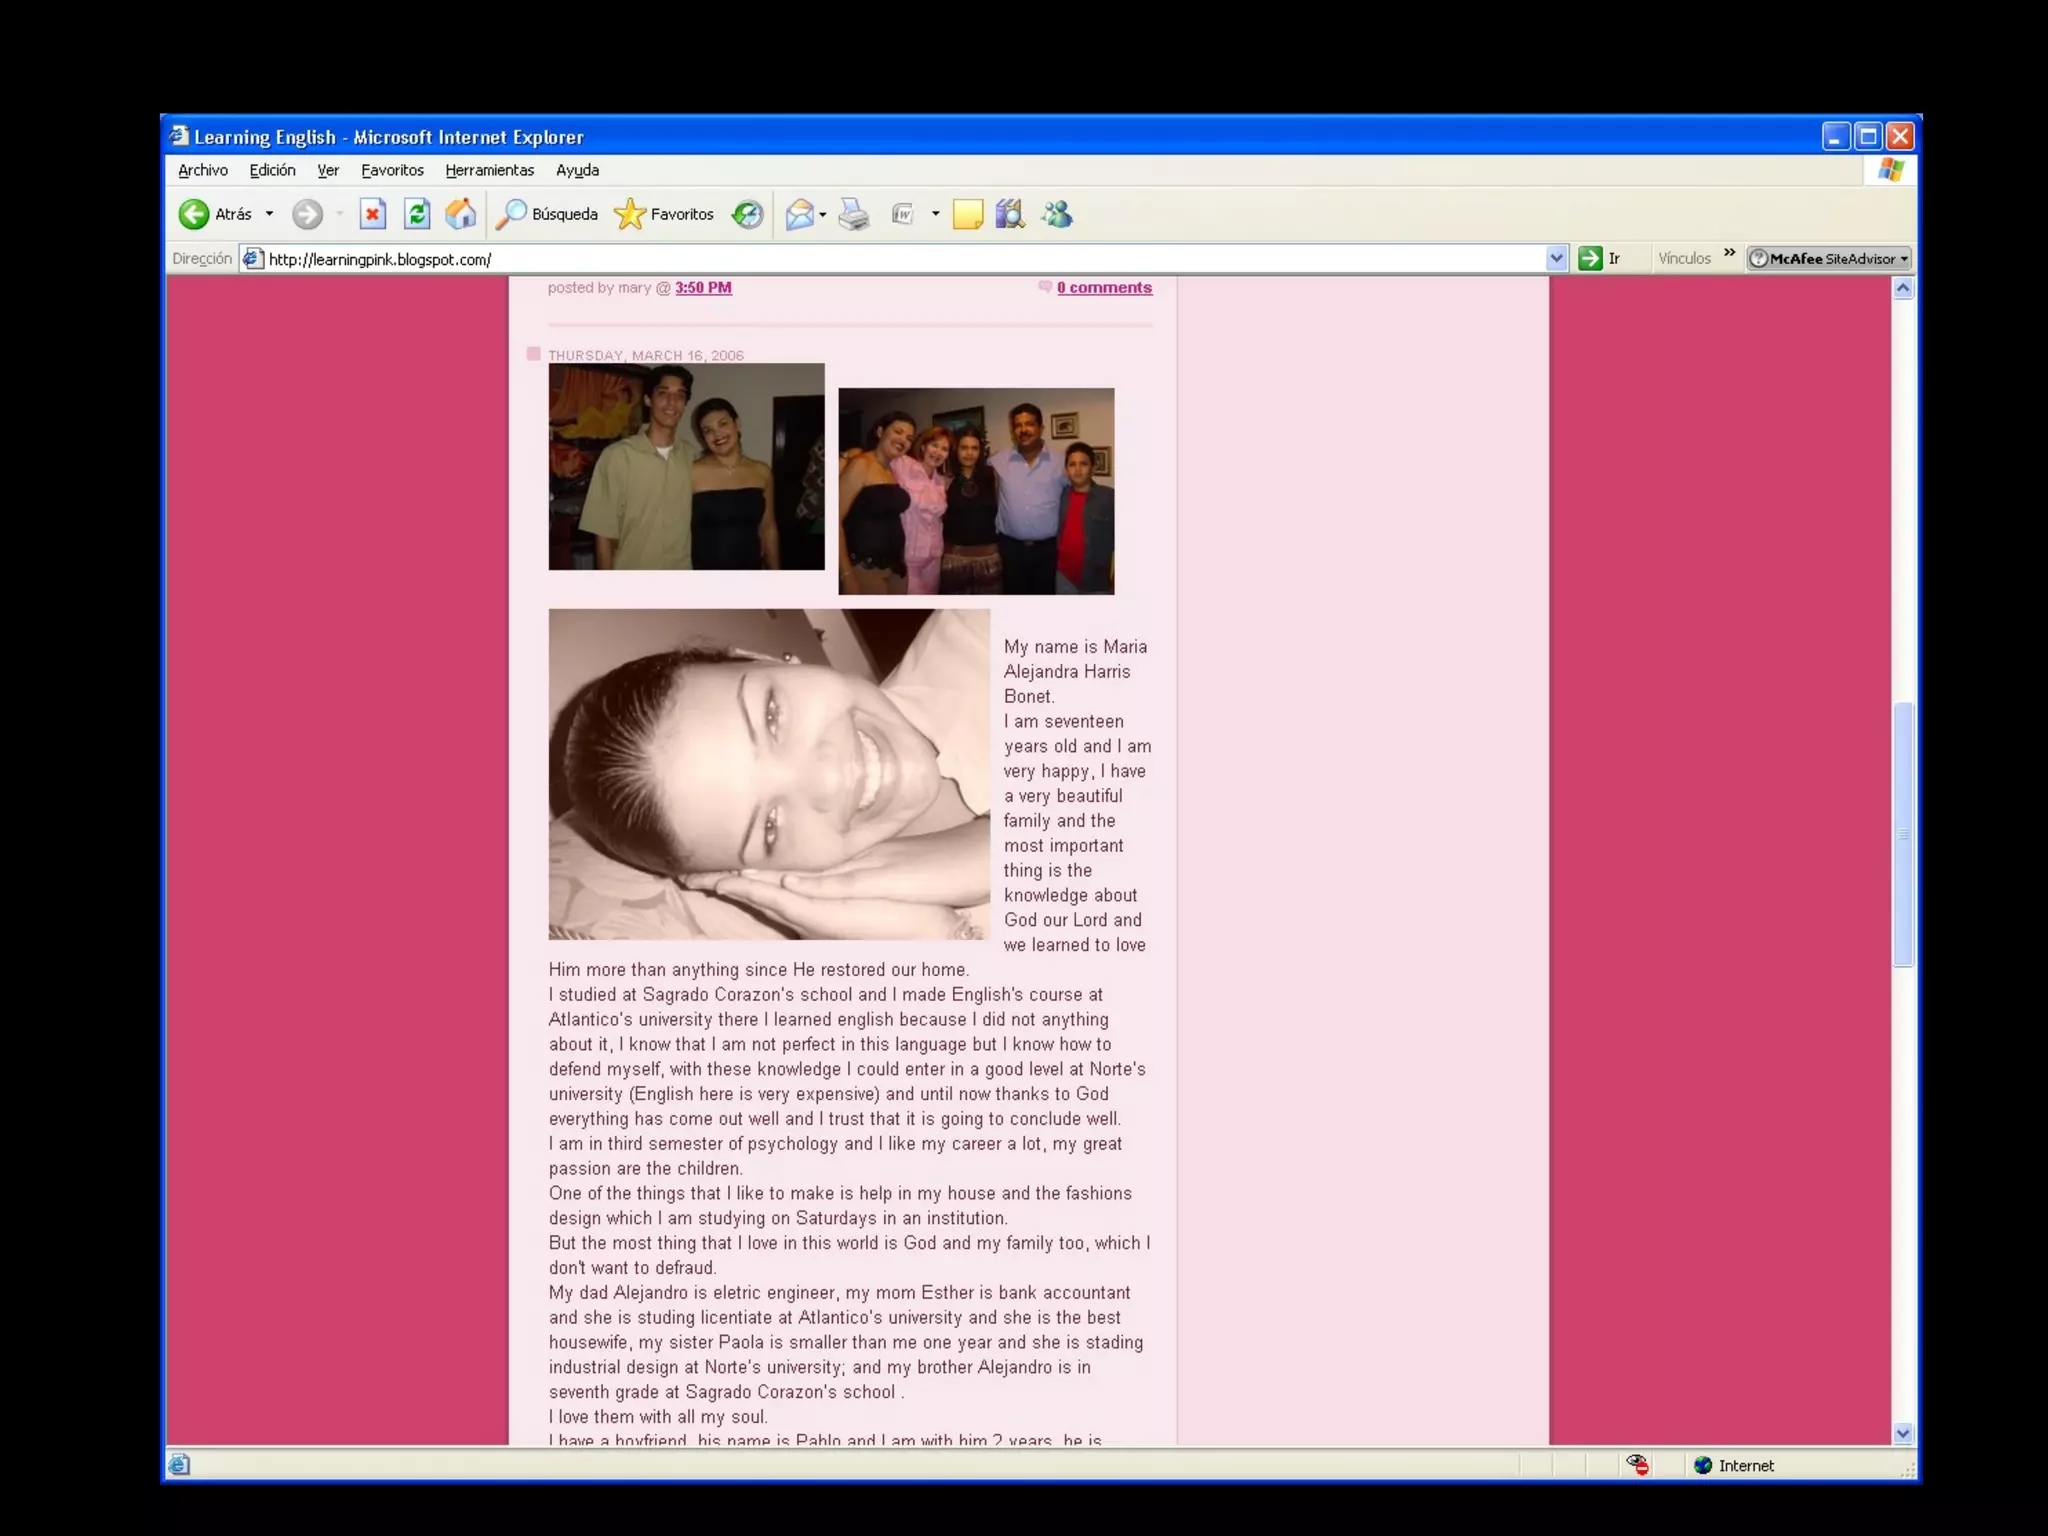
Task: Click the 0 comments link
Action: (1104, 288)
